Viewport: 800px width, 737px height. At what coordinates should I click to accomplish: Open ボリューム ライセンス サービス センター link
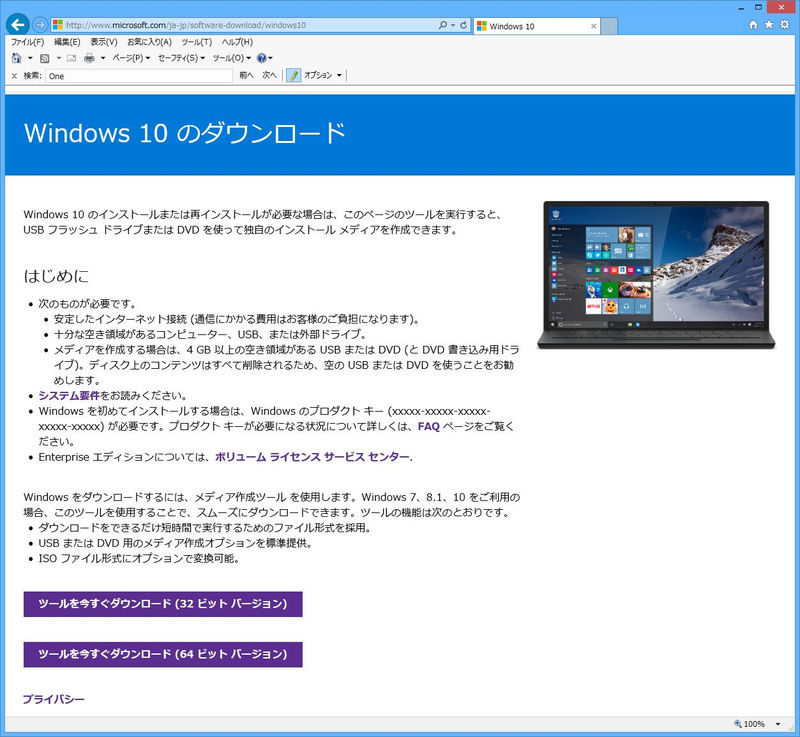[x=312, y=457]
